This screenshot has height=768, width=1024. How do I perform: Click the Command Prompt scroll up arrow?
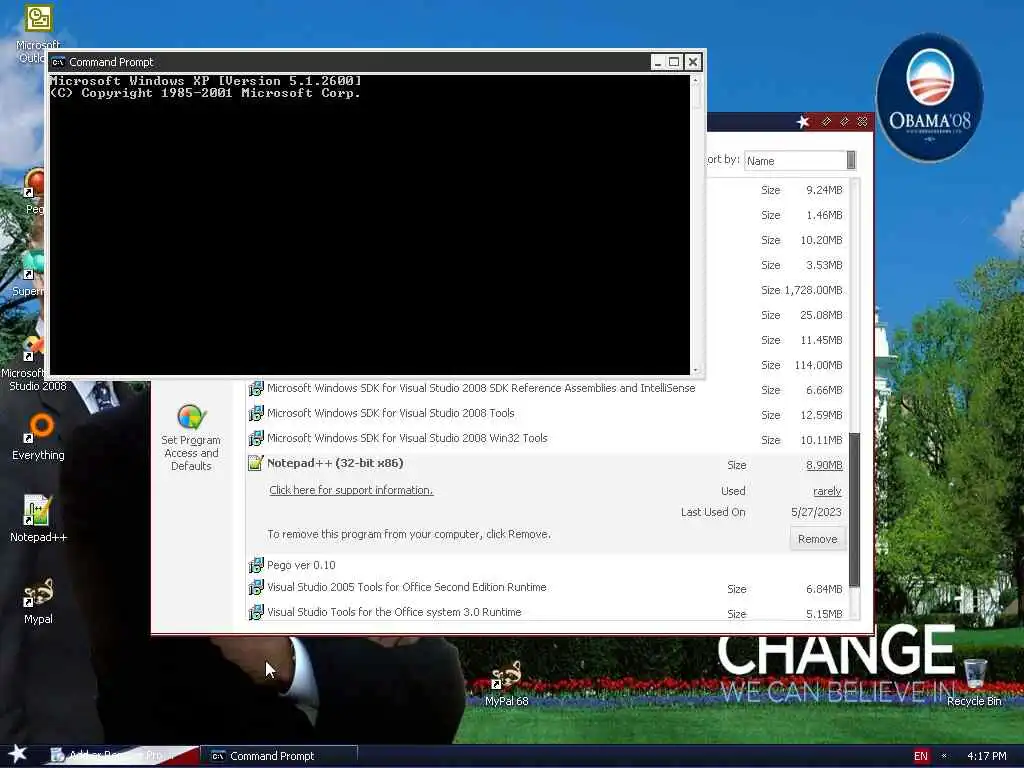(x=696, y=80)
